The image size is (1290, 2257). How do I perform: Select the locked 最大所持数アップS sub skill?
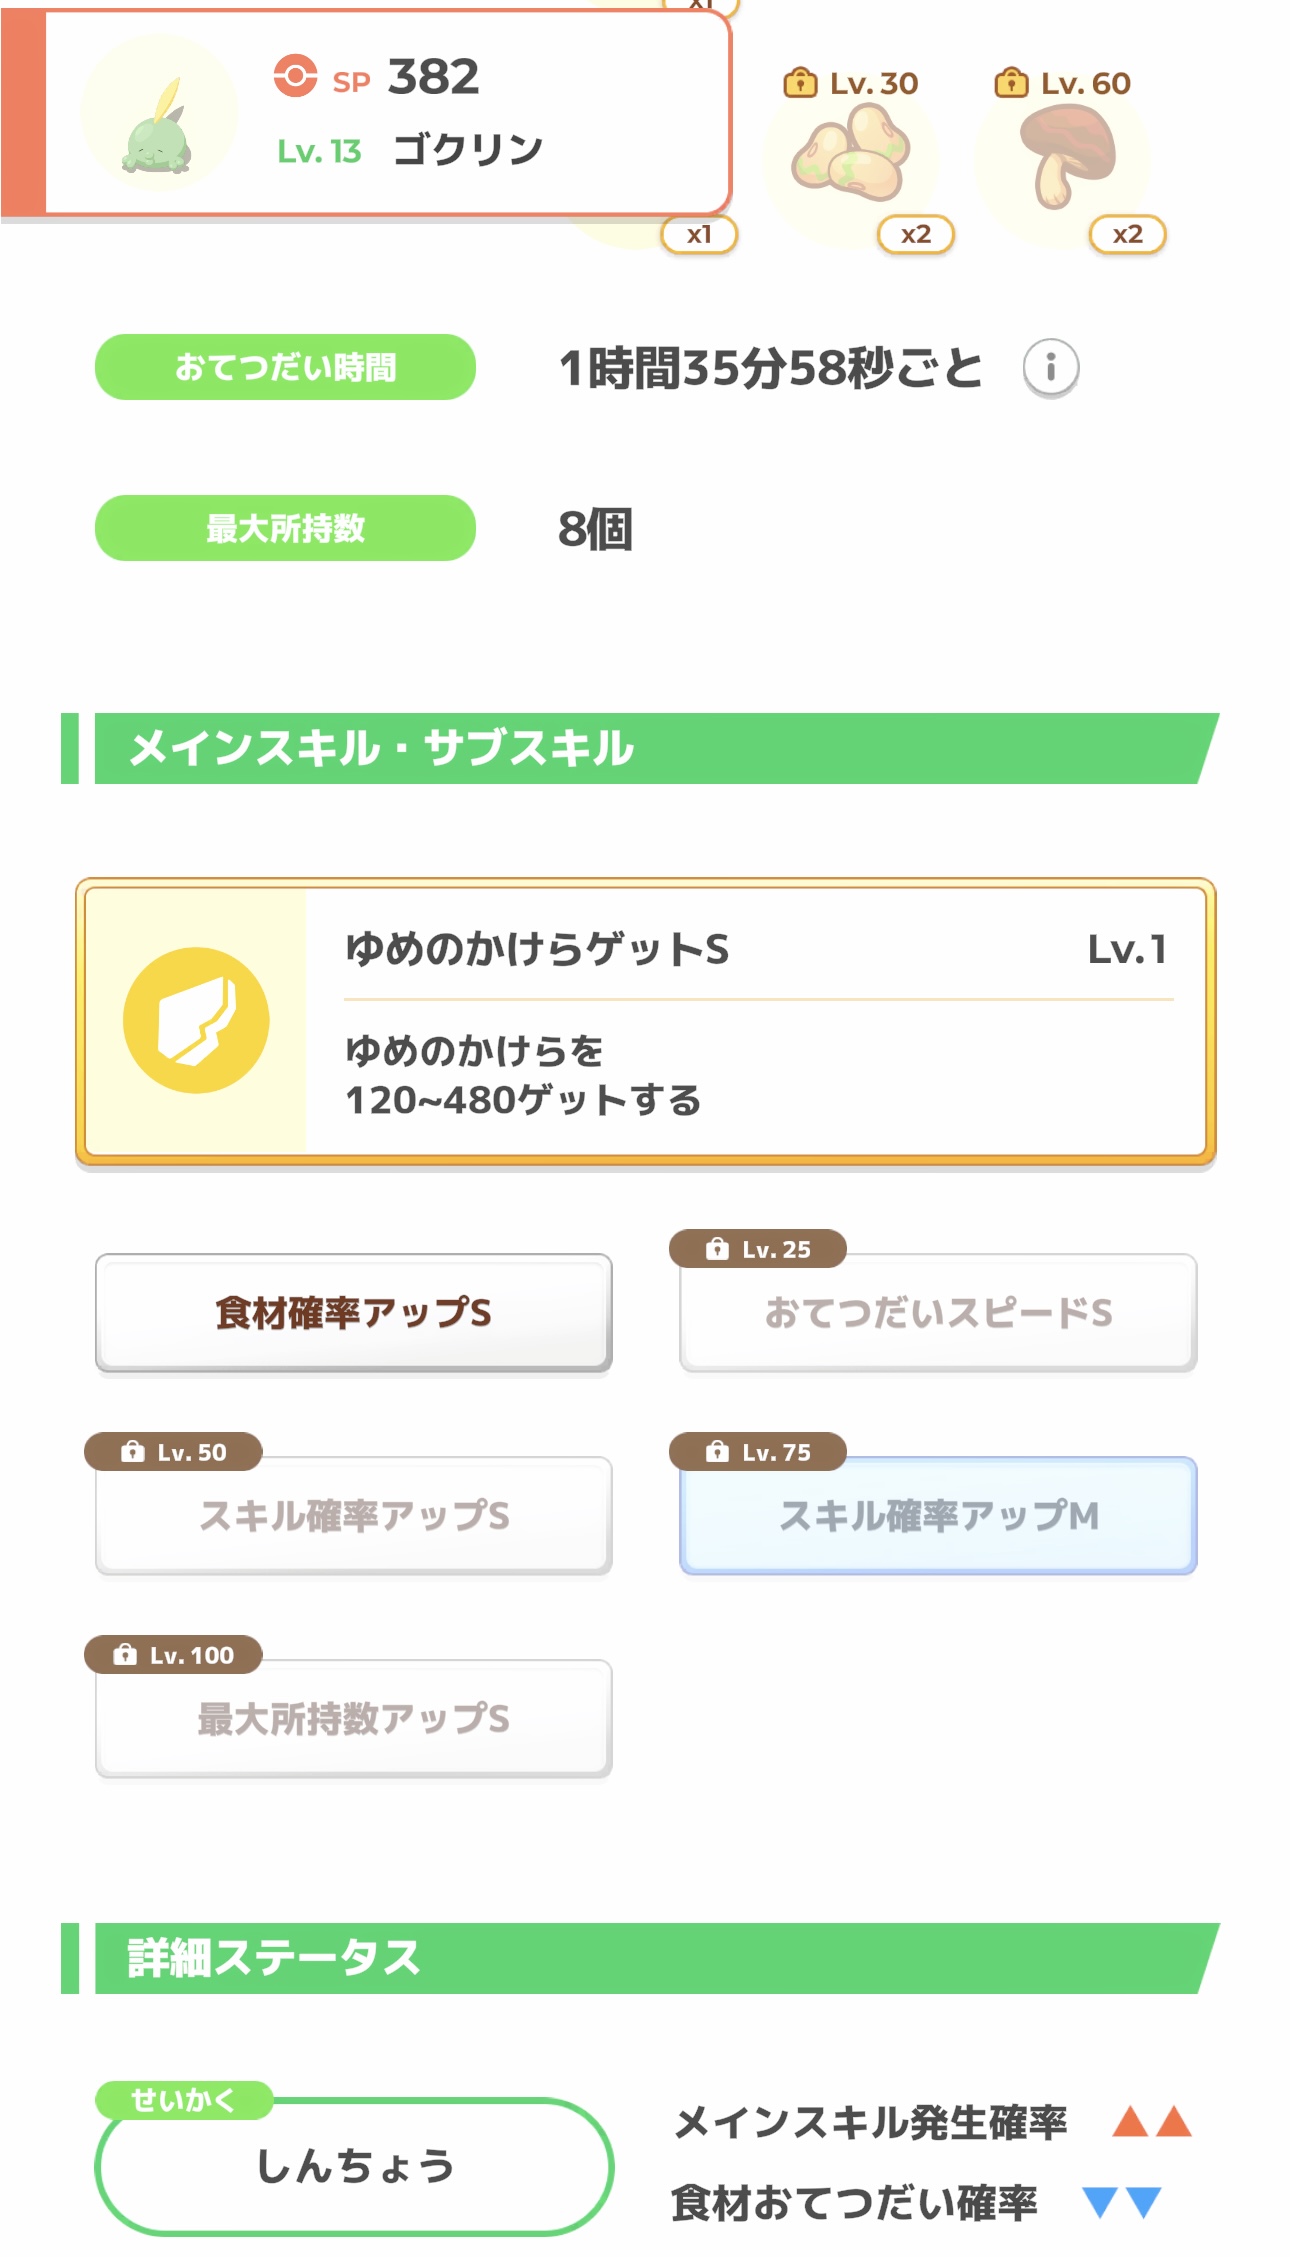353,1718
